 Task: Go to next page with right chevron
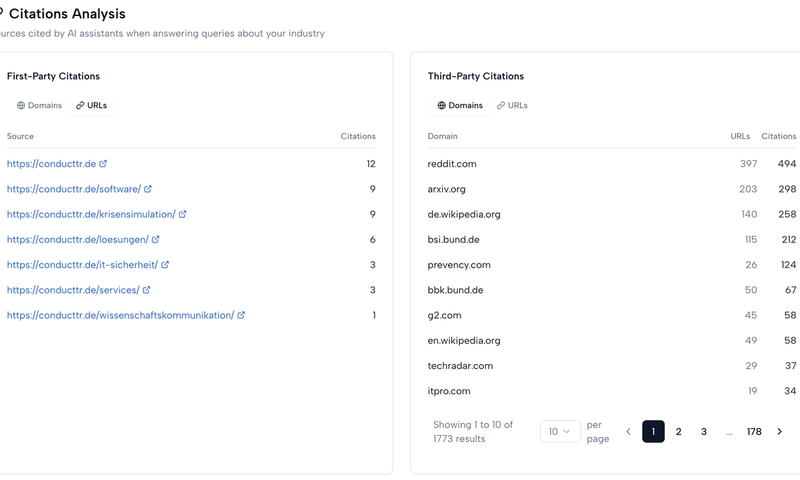pyautogui.click(x=780, y=432)
